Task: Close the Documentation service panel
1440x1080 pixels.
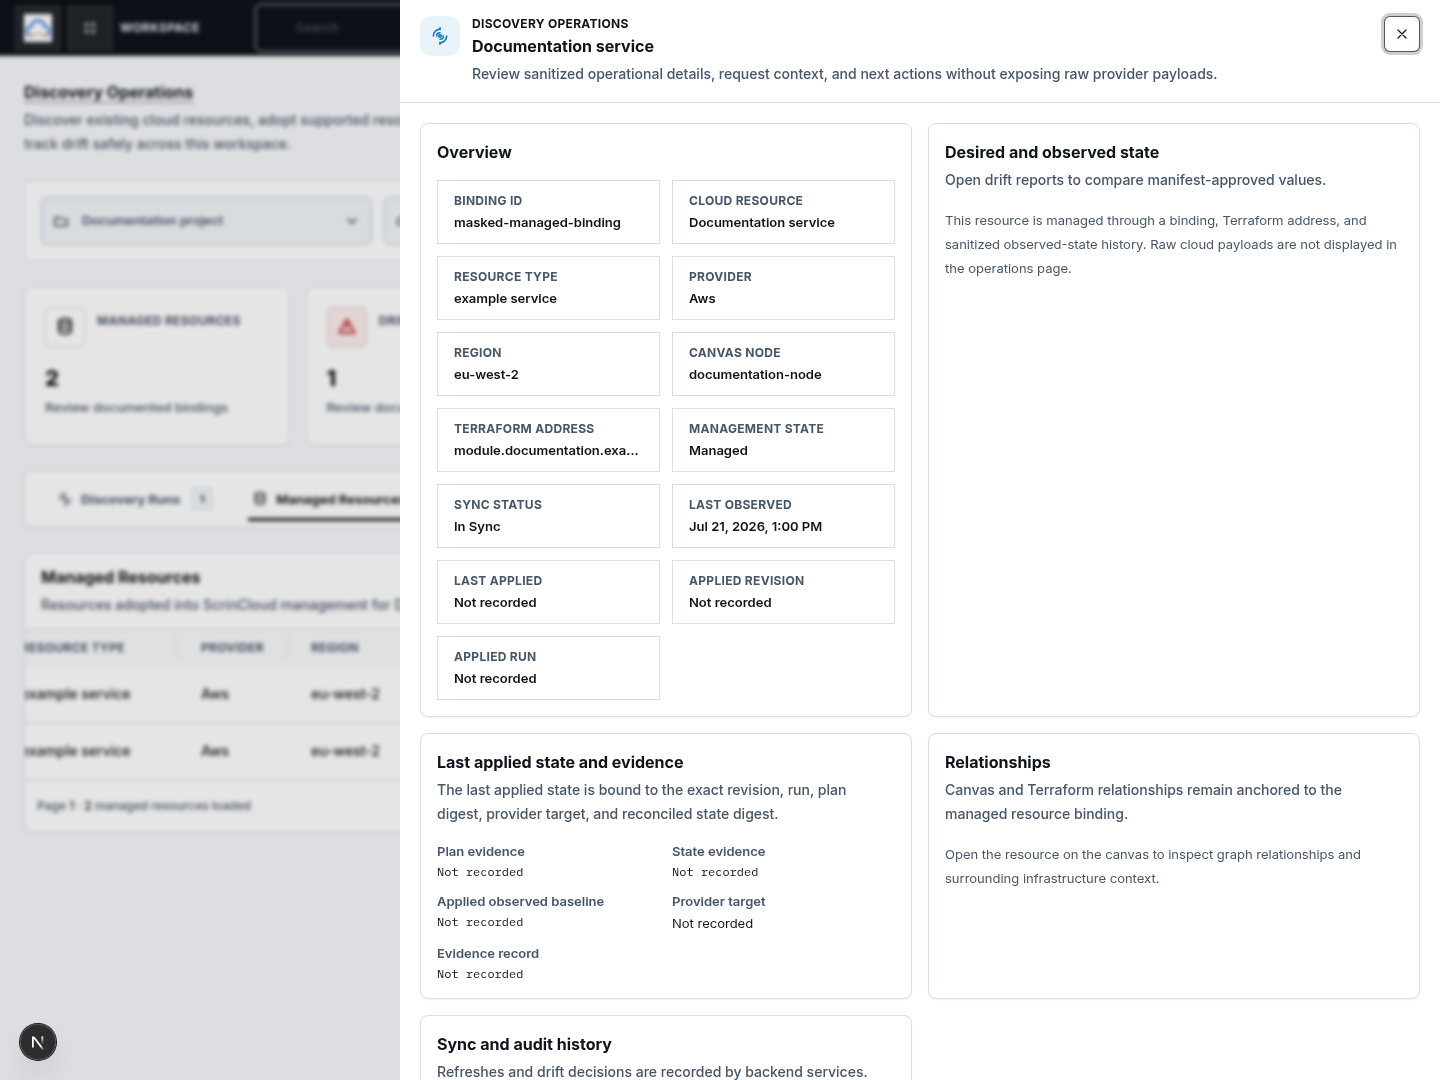Action: point(1402,34)
